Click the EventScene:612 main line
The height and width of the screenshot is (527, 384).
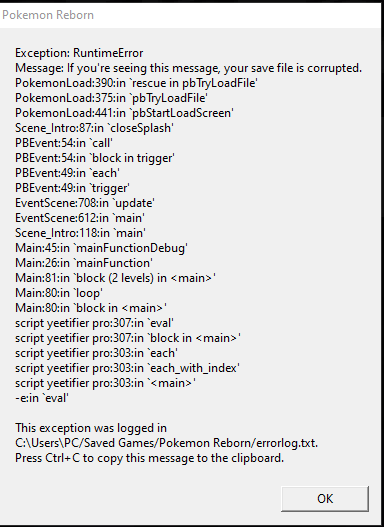(80, 218)
